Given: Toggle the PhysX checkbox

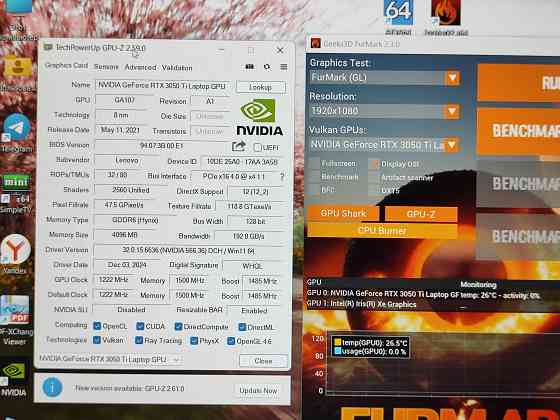Looking at the screenshot, I should [194, 340].
